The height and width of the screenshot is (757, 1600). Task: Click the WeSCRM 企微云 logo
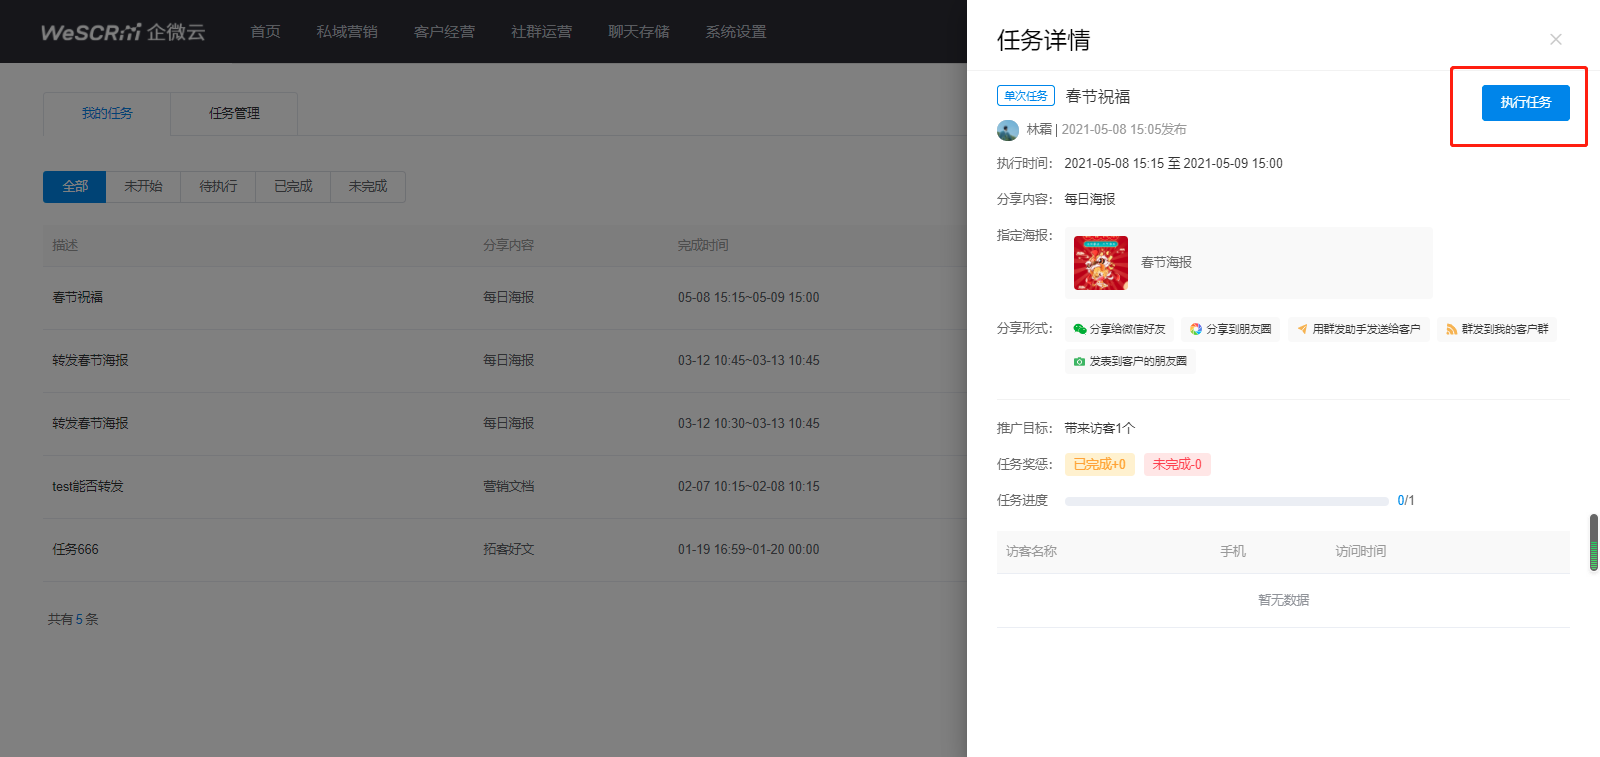[123, 32]
